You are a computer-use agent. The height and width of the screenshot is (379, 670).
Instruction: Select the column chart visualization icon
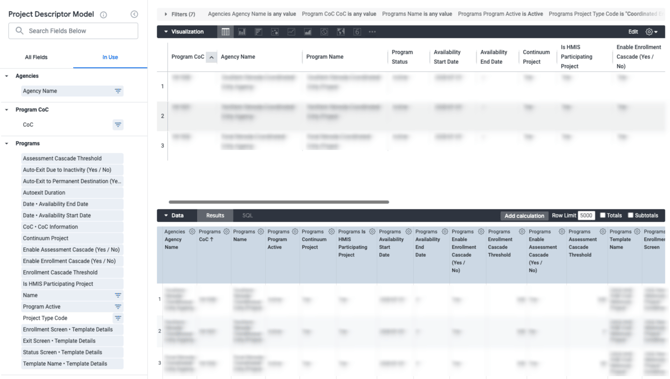pyautogui.click(x=242, y=32)
